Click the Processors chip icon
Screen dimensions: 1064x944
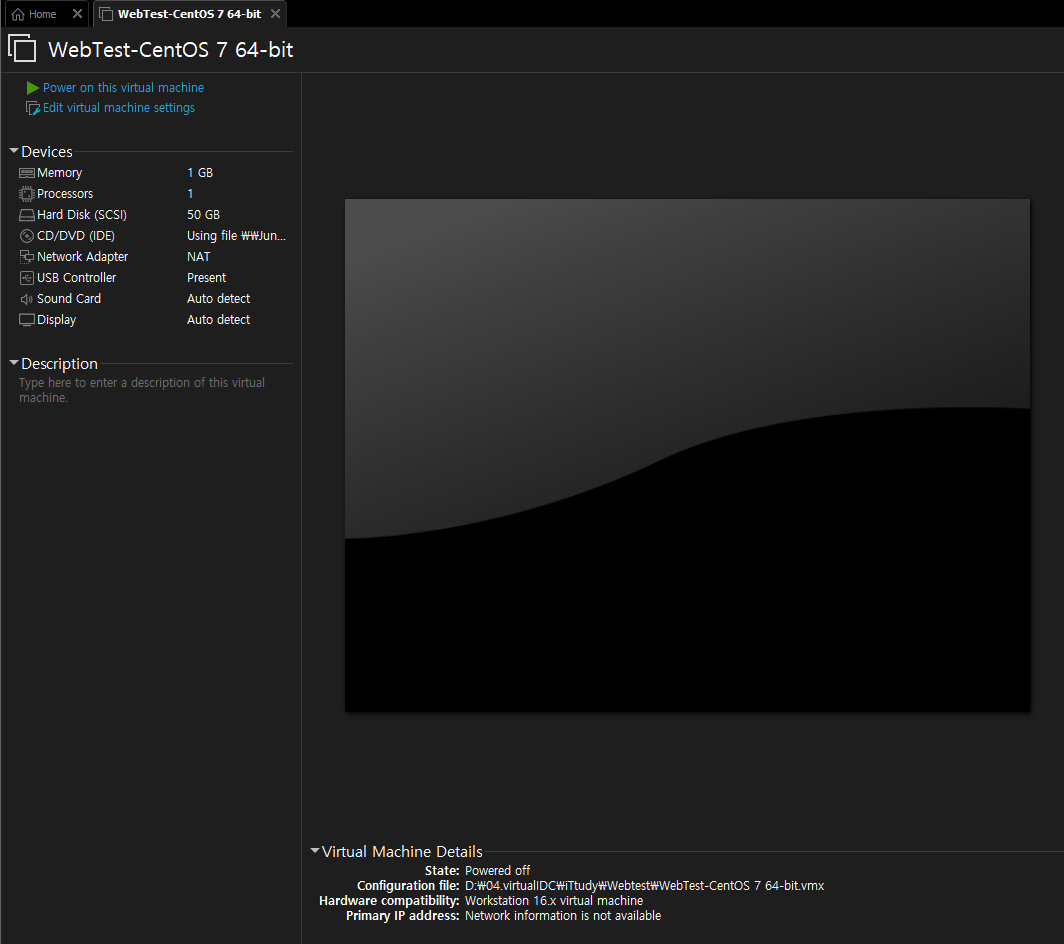26,194
